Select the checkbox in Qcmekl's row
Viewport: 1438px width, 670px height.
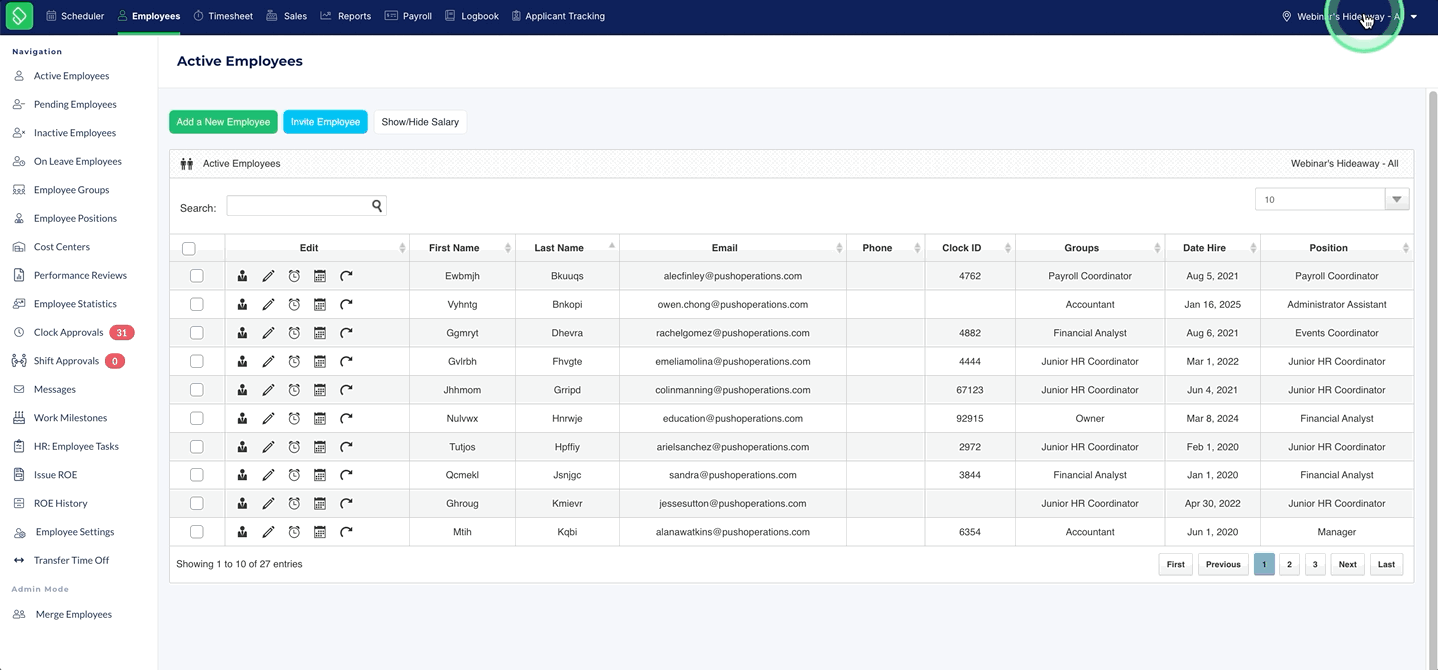[x=197, y=475]
